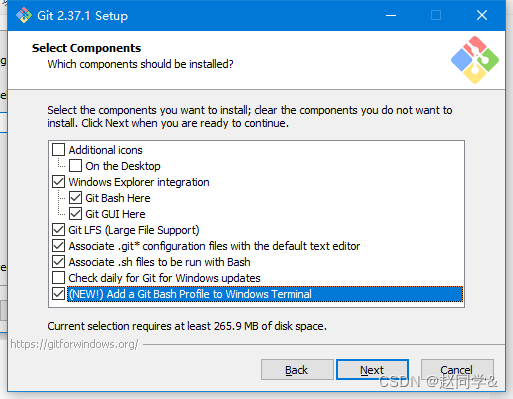This screenshot has height=399, width=513.
Task: Enable Check daily for Git updates
Action: (x=59, y=277)
